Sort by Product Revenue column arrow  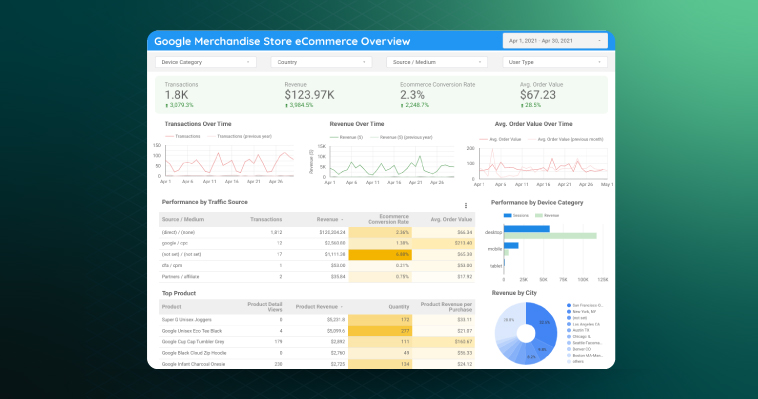click(x=342, y=307)
